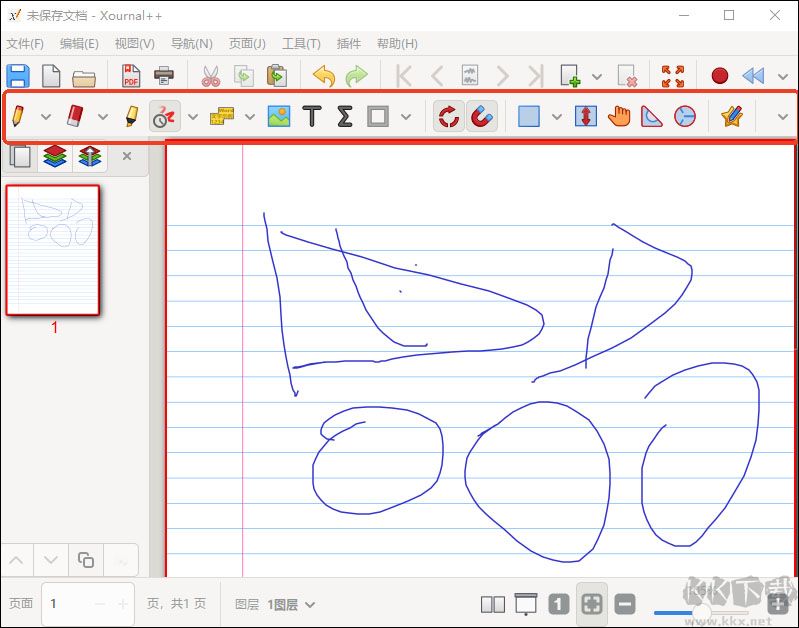Close the sidebar panel
This screenshot has height=628, width=799.
click(127, 156)
